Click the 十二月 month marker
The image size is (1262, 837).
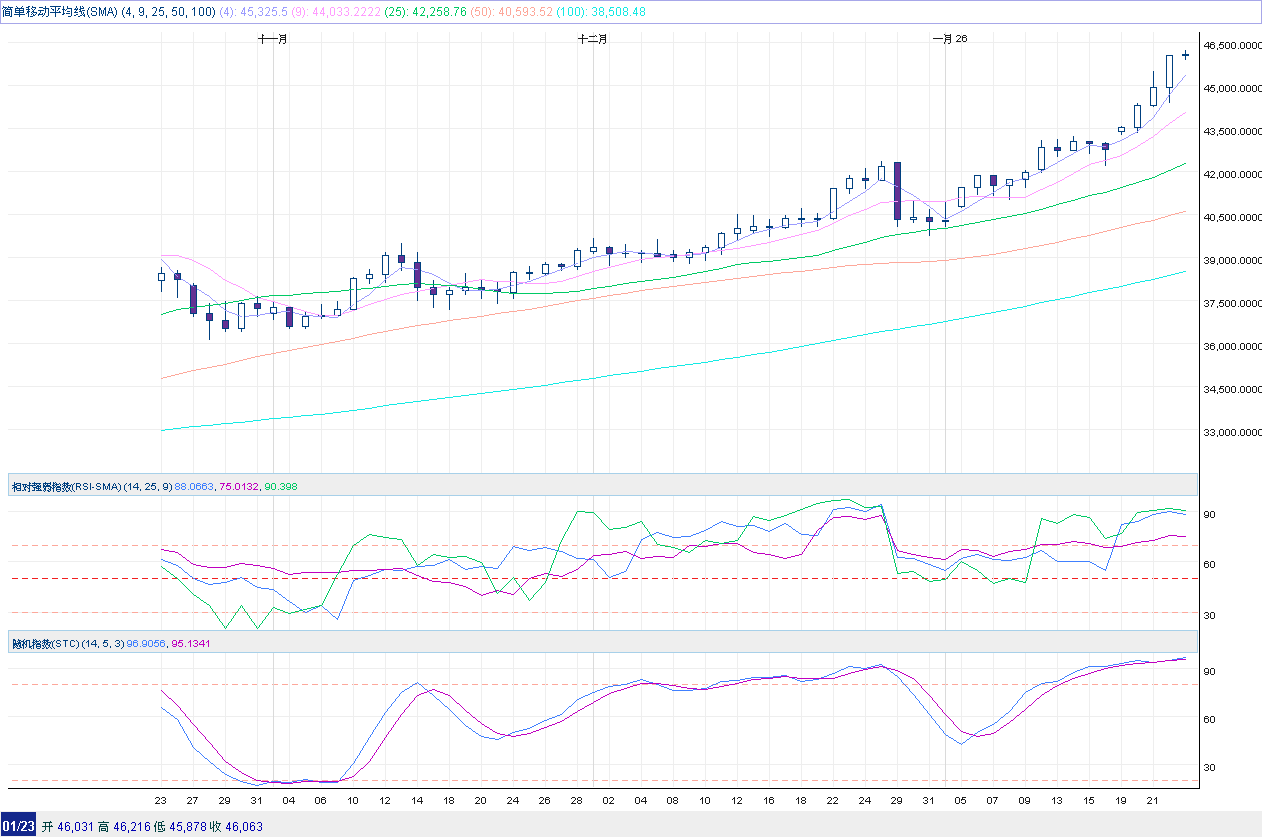pos(593,39)
